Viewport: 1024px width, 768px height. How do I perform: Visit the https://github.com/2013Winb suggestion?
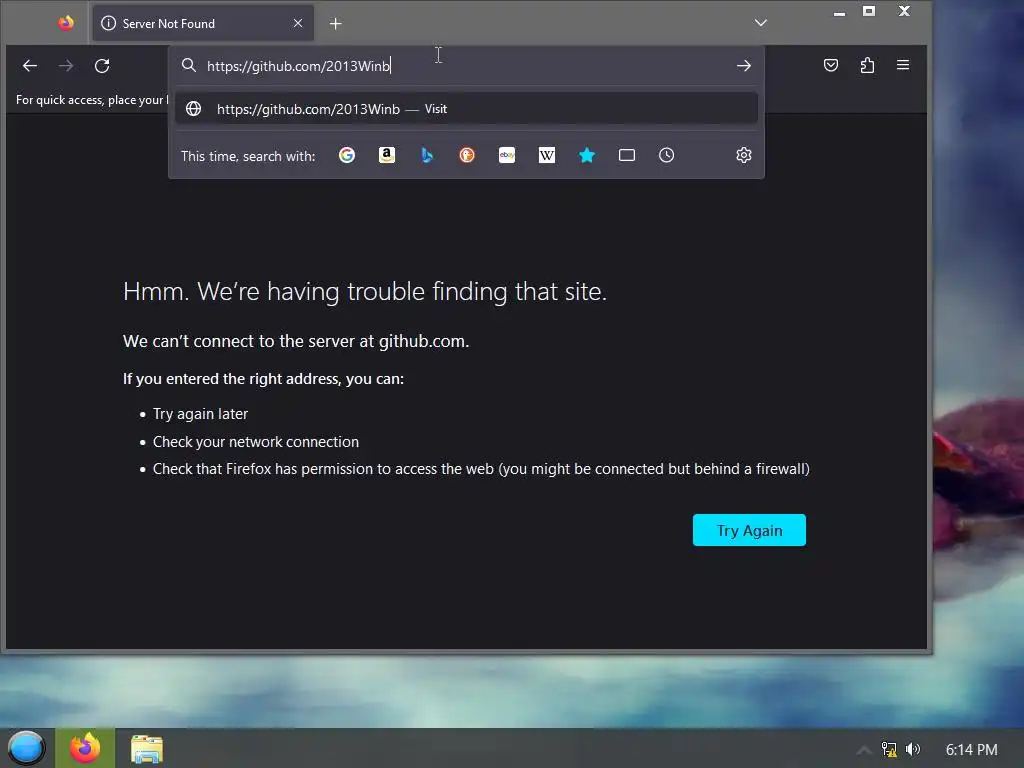[x=466, y=108]
